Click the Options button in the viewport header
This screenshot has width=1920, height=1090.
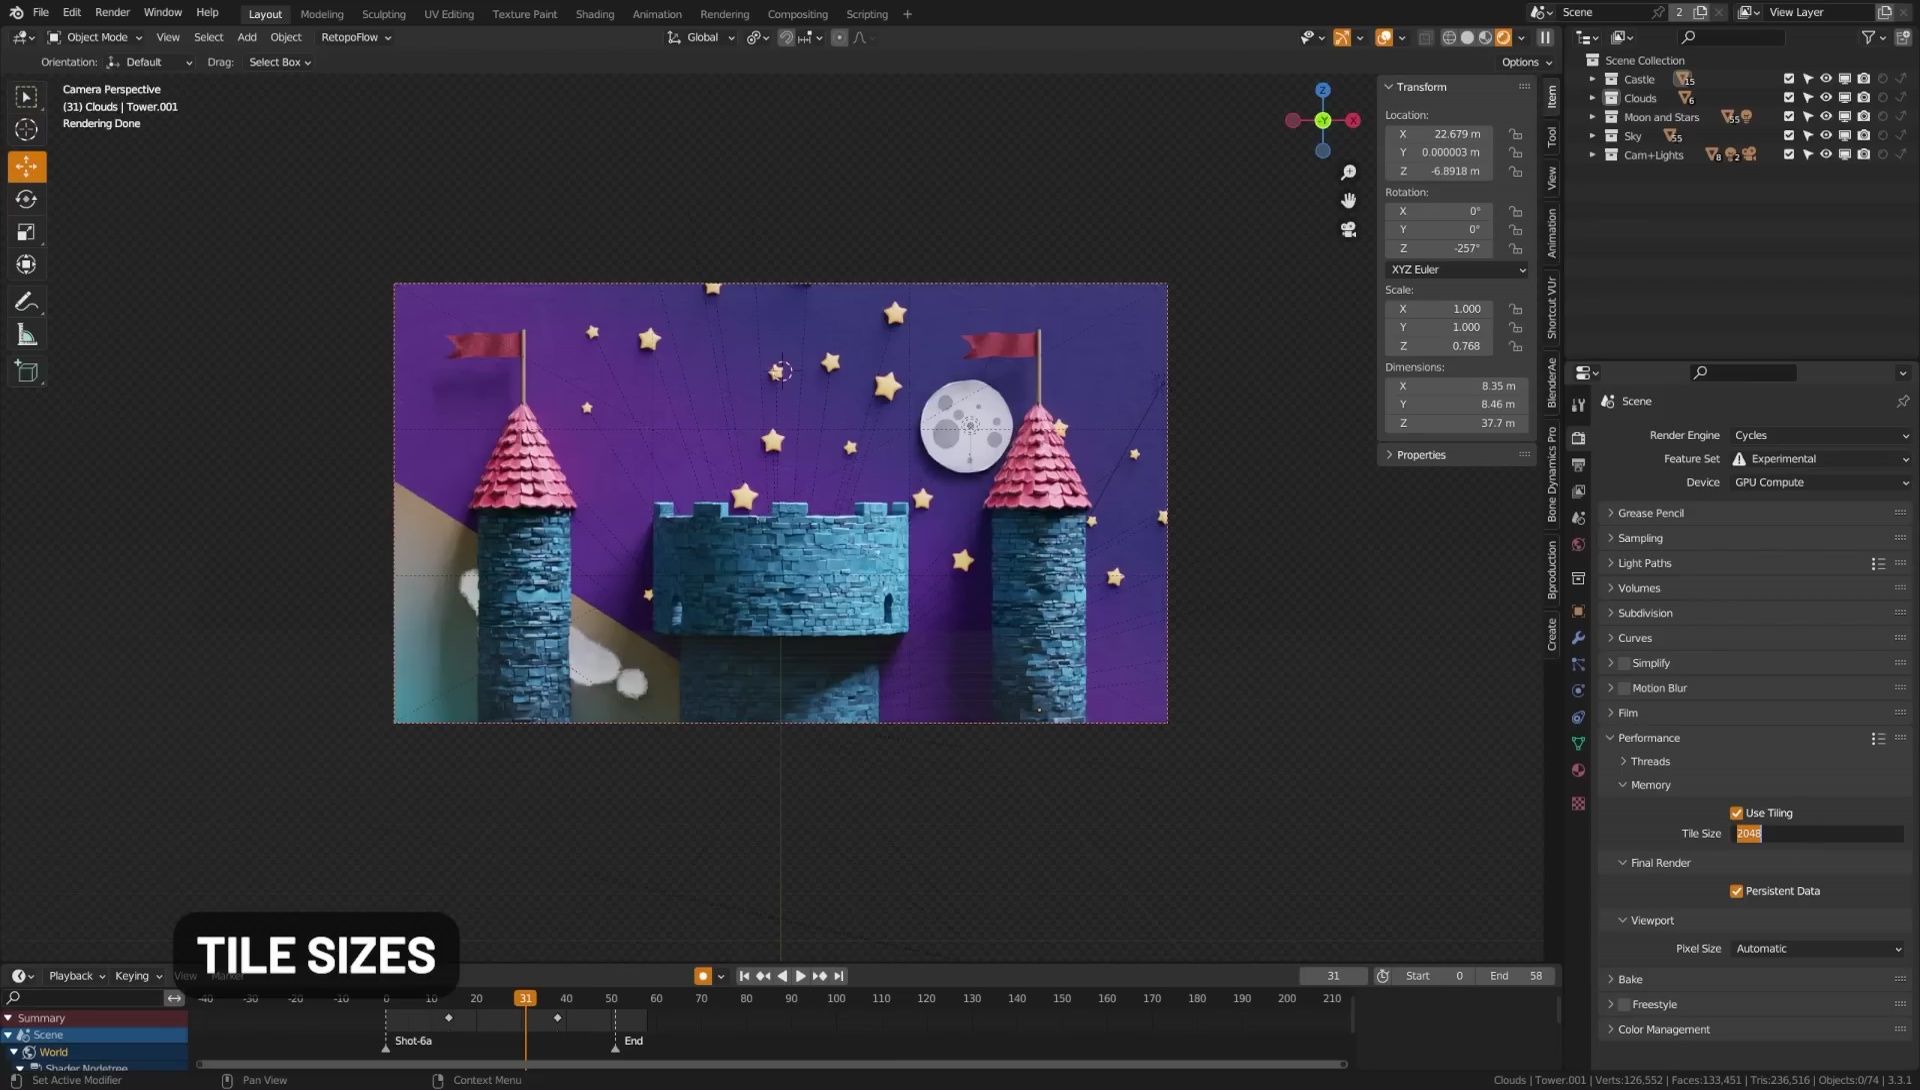pos(1526,62)
